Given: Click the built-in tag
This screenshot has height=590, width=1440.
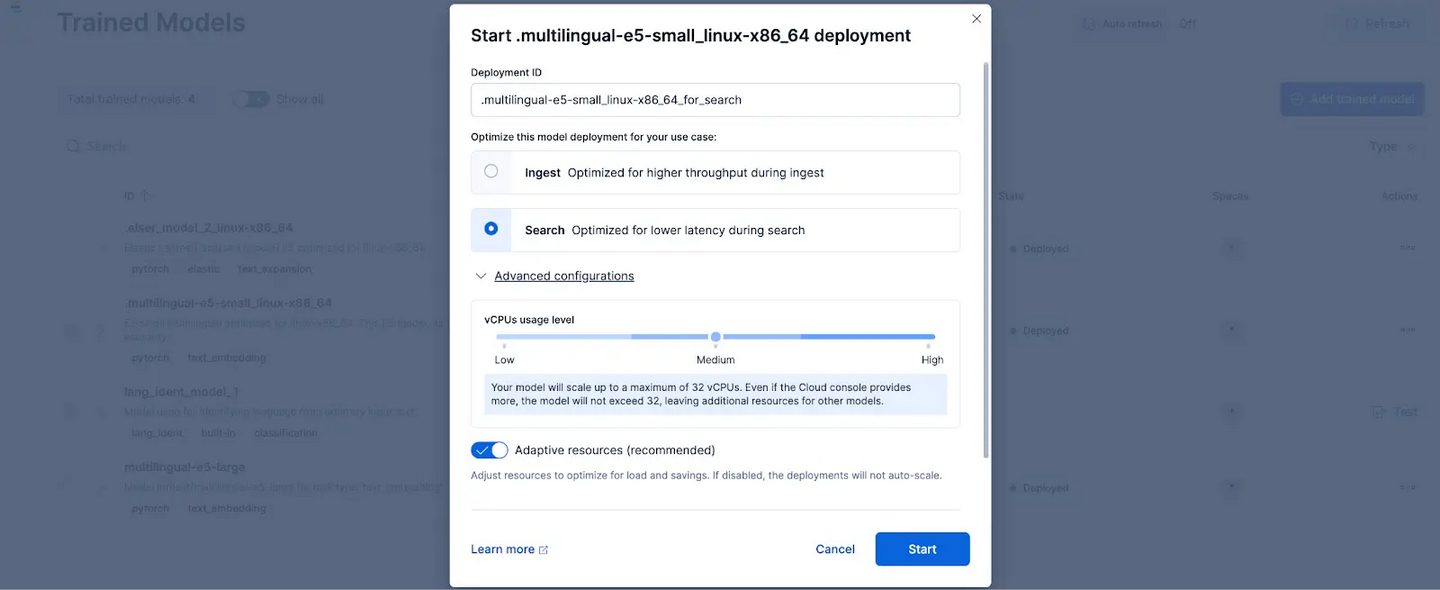Looking at the screenshot, I should (218, 433).
